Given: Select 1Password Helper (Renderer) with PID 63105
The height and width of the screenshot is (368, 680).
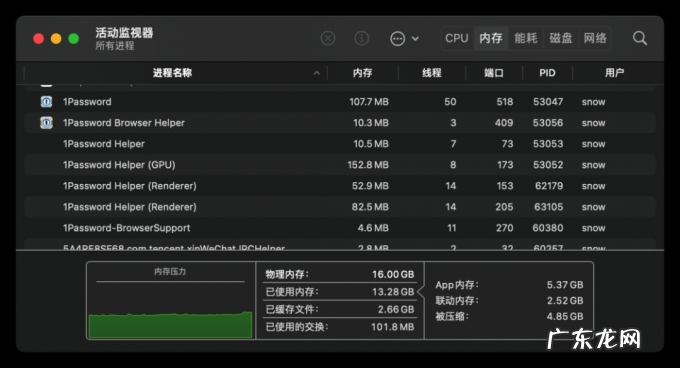Looking at the screenshot, I should (340, 207).
